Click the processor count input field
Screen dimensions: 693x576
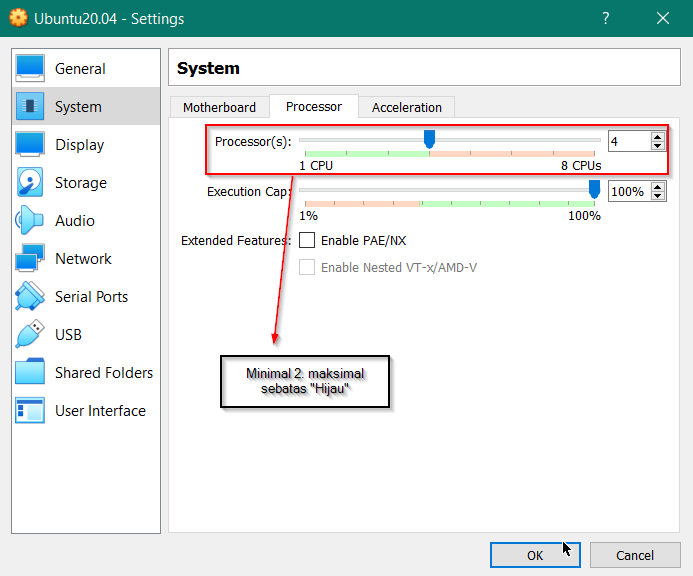pos(628,142)
